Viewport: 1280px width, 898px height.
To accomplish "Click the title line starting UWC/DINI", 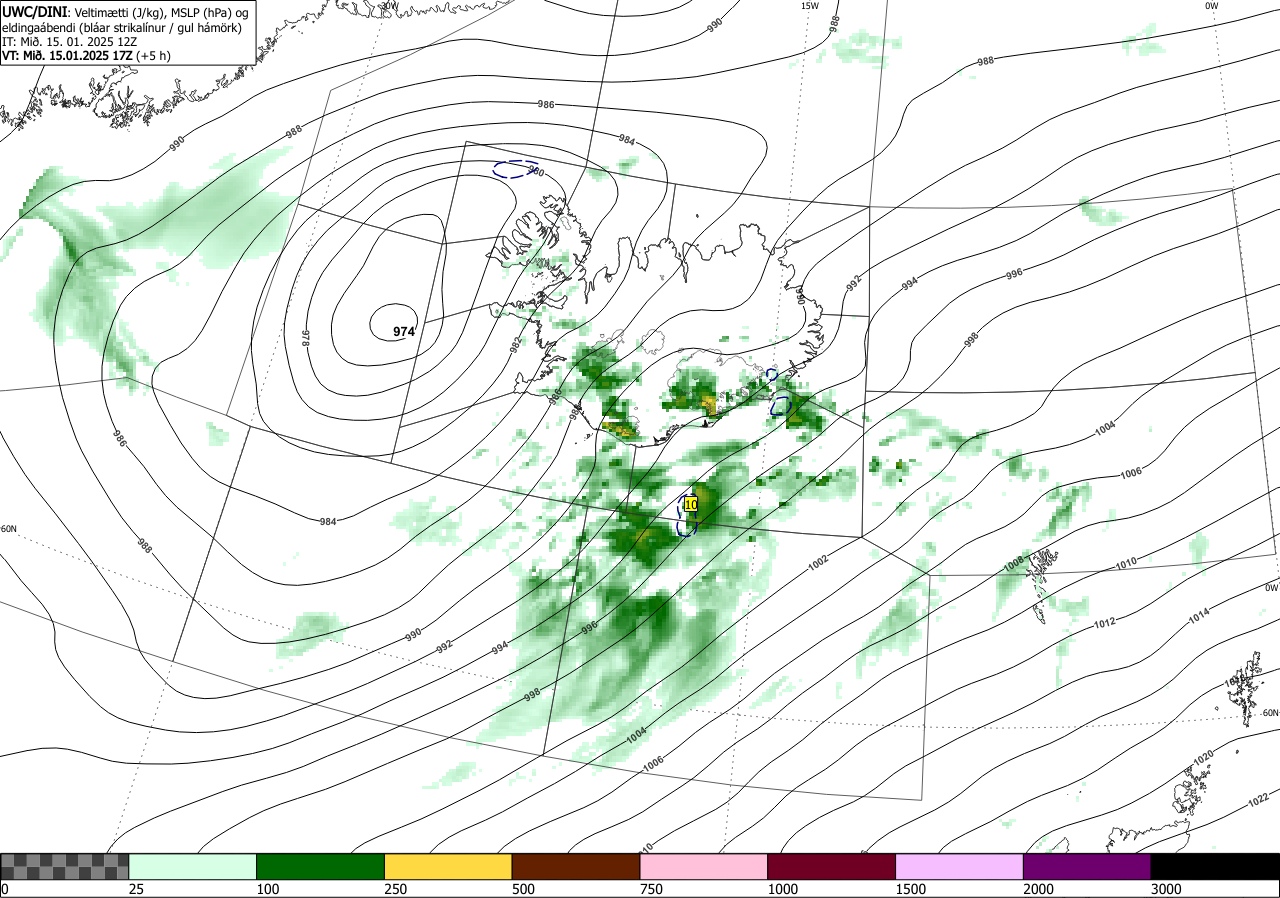I will click(x=125, y=11).
